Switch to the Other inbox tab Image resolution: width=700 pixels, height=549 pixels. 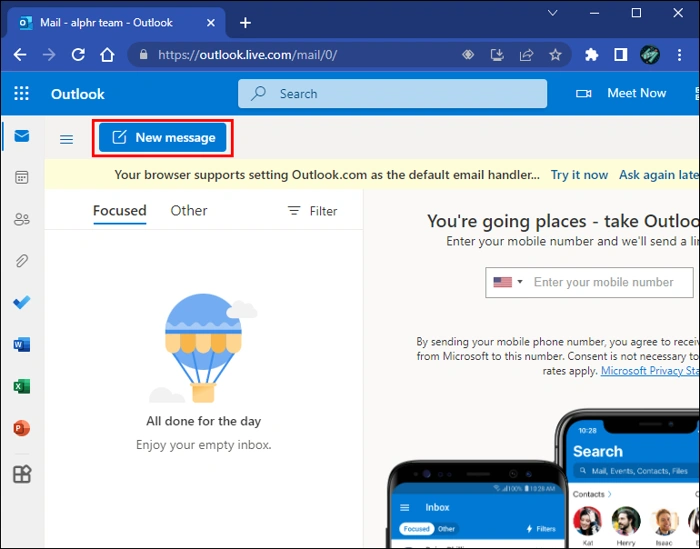[x=189, y=211]
